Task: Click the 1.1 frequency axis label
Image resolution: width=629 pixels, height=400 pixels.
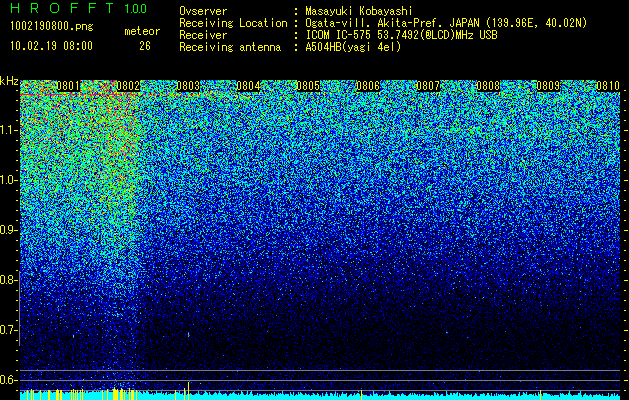Action: tap(8, 130)
